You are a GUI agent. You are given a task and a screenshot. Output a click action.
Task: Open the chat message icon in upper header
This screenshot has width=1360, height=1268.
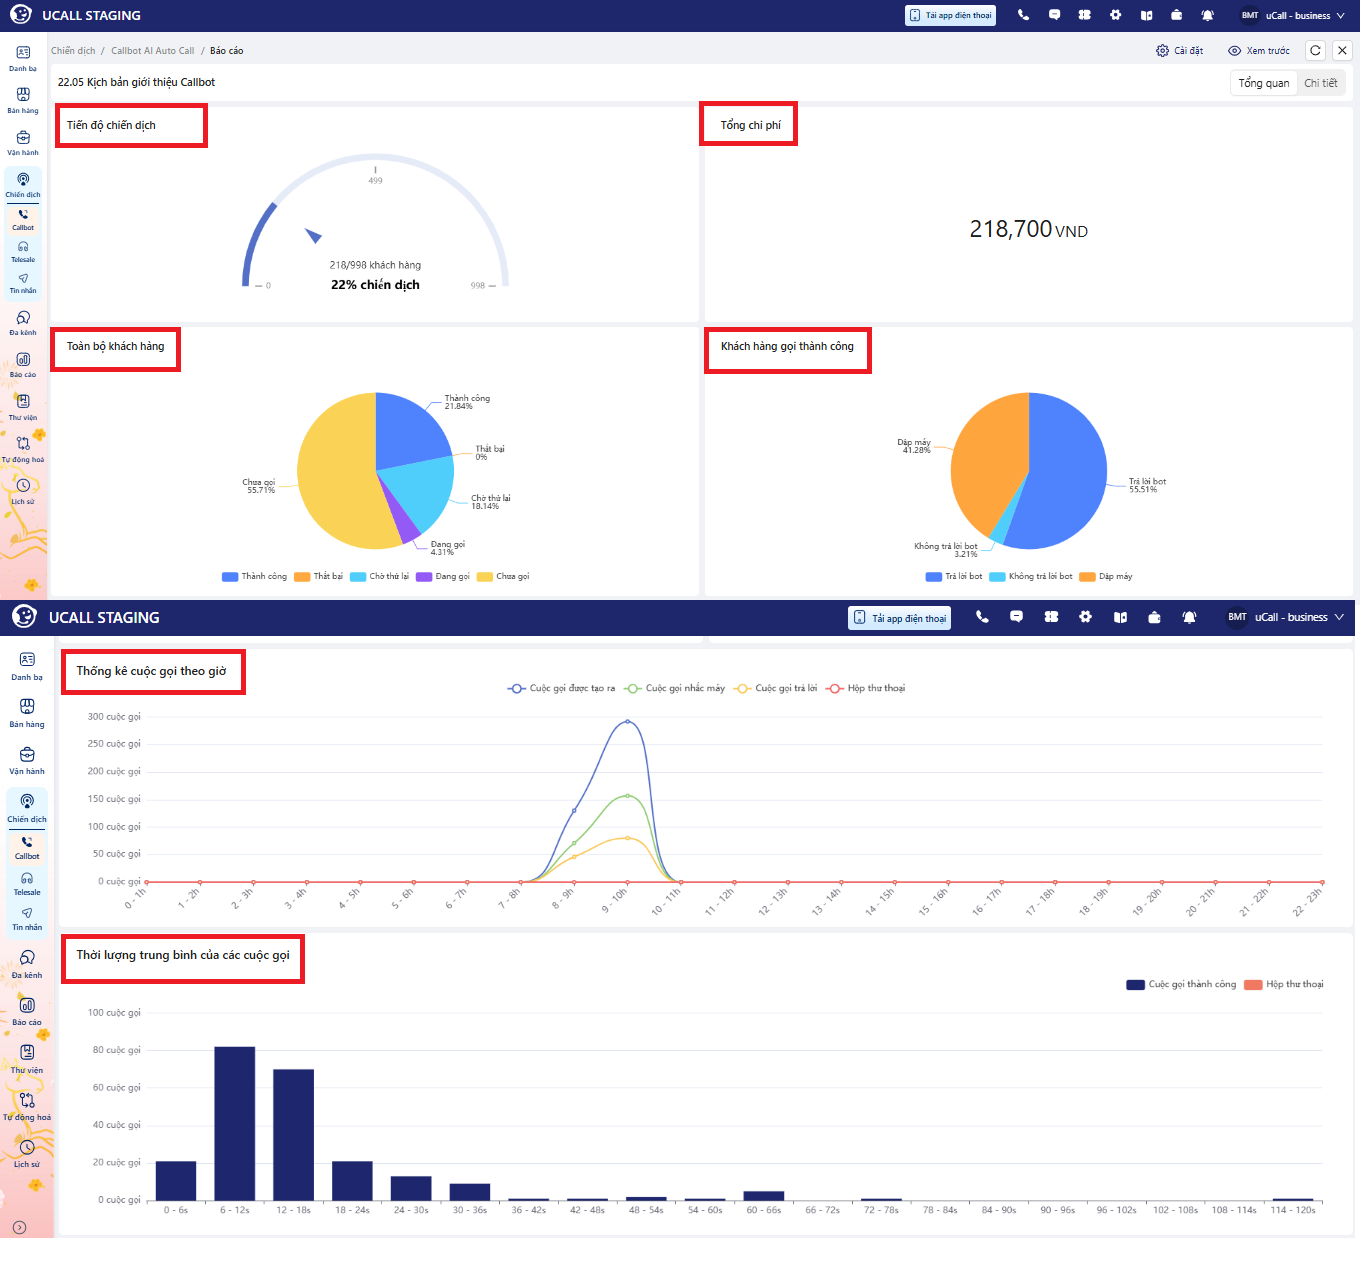coord(1054,15)
